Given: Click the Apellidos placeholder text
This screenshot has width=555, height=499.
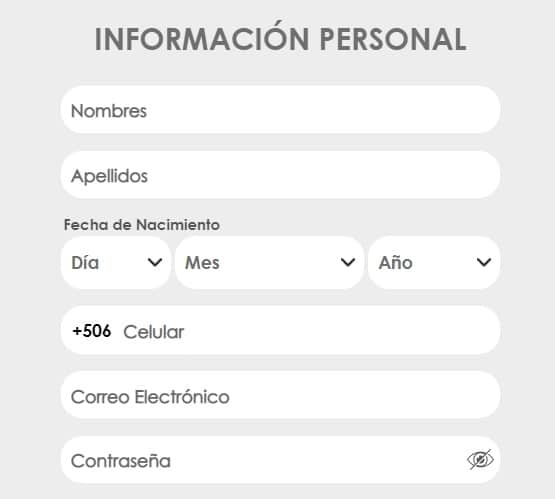Looking at the screenshot, I should (x=109, y=176).
